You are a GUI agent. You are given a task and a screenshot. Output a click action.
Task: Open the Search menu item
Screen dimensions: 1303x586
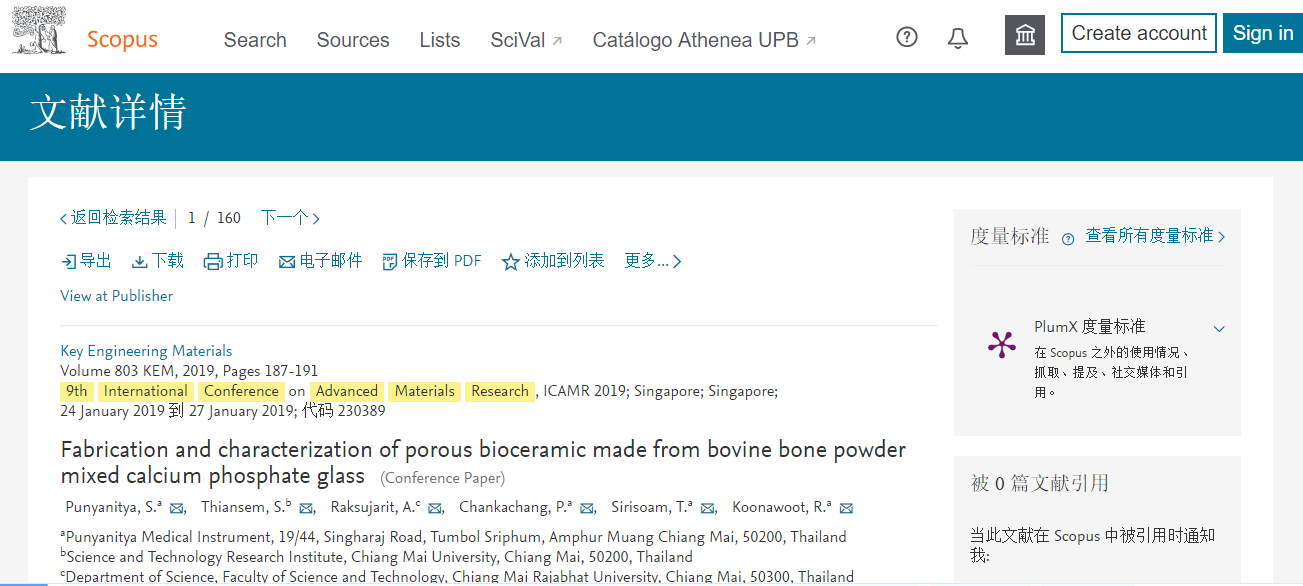coord(255,40)
